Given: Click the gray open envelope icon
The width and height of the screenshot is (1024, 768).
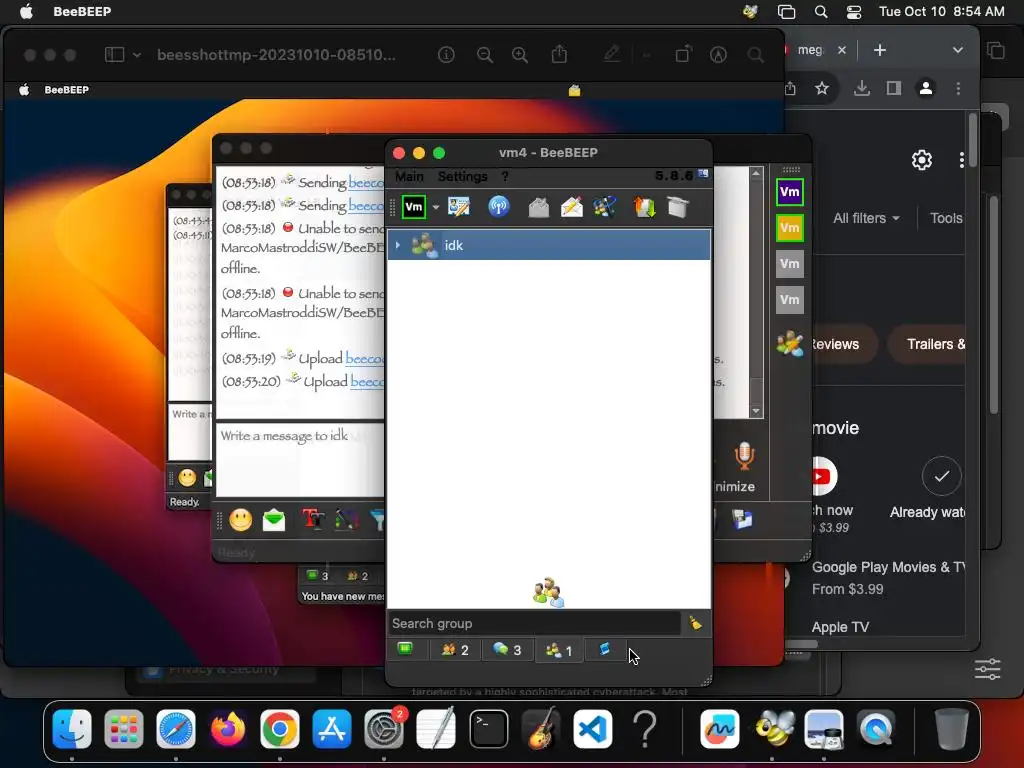Looking at the screenshot, I should coord(538,208).
